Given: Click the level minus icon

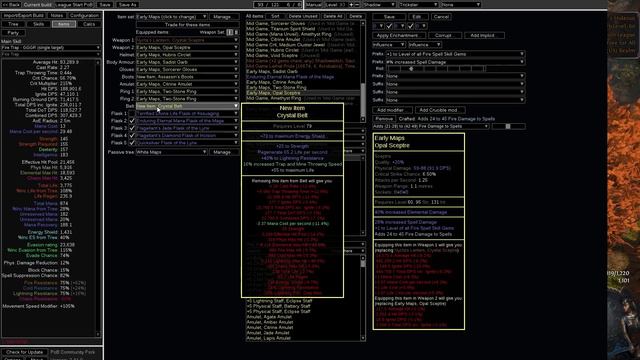Looking at the screenshot, I should (x=357, y=4).
